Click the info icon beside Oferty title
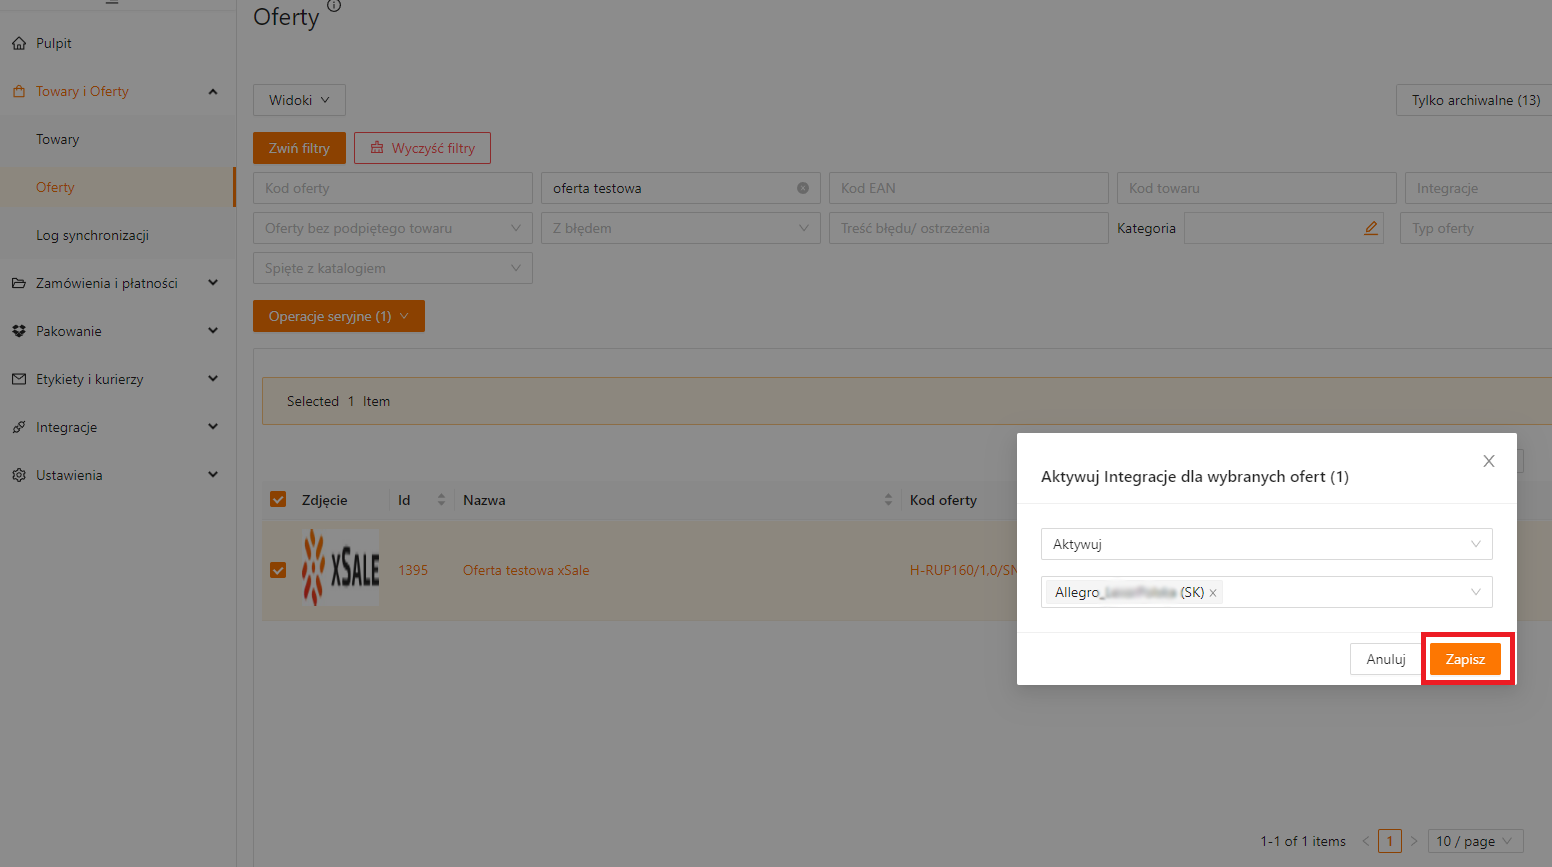The image size is (1552, 867). 334,6
